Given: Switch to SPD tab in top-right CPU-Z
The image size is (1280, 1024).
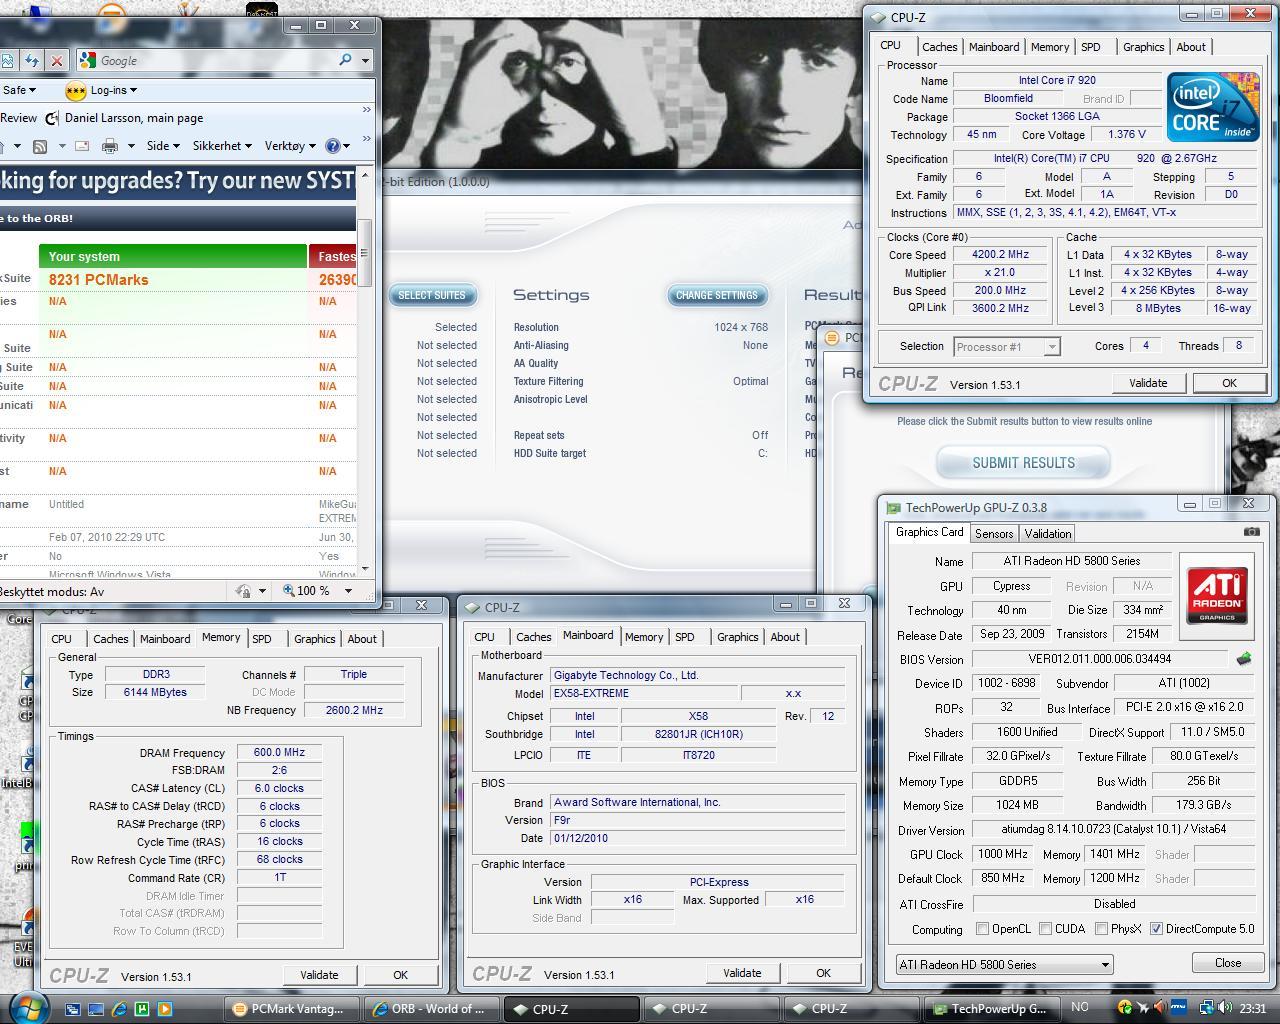Looking at the screenshot, I should (1090, 47).
